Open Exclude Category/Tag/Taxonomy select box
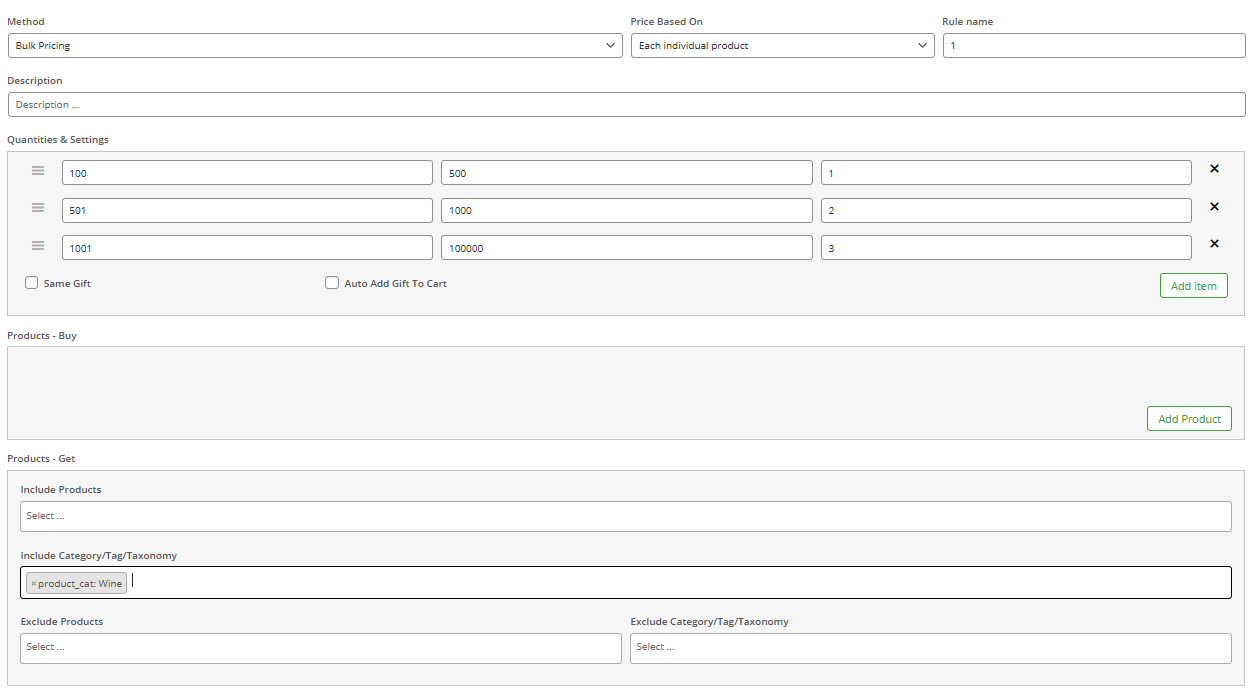1253x698 pixels. pyautogui.click(x=930, y=648)
